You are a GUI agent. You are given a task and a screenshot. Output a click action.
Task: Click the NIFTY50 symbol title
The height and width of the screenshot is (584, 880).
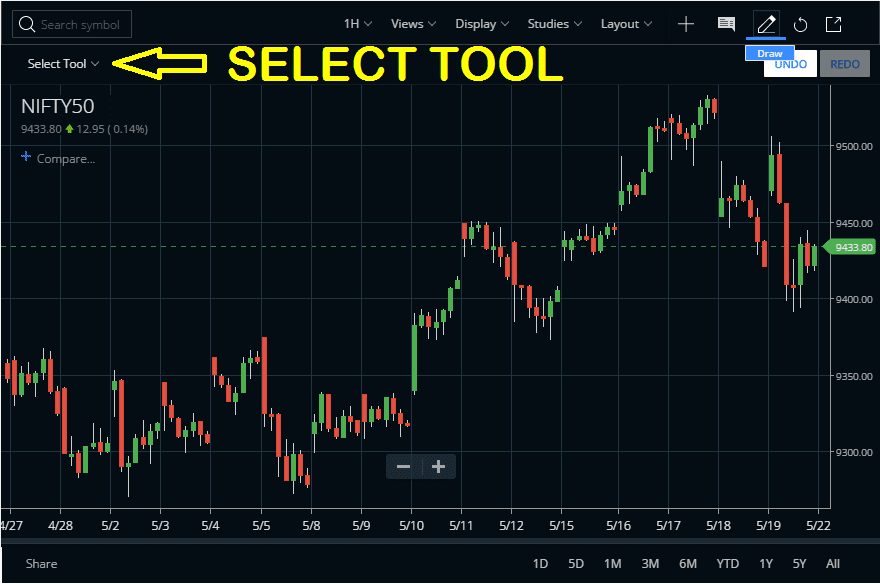click(58, 107)
